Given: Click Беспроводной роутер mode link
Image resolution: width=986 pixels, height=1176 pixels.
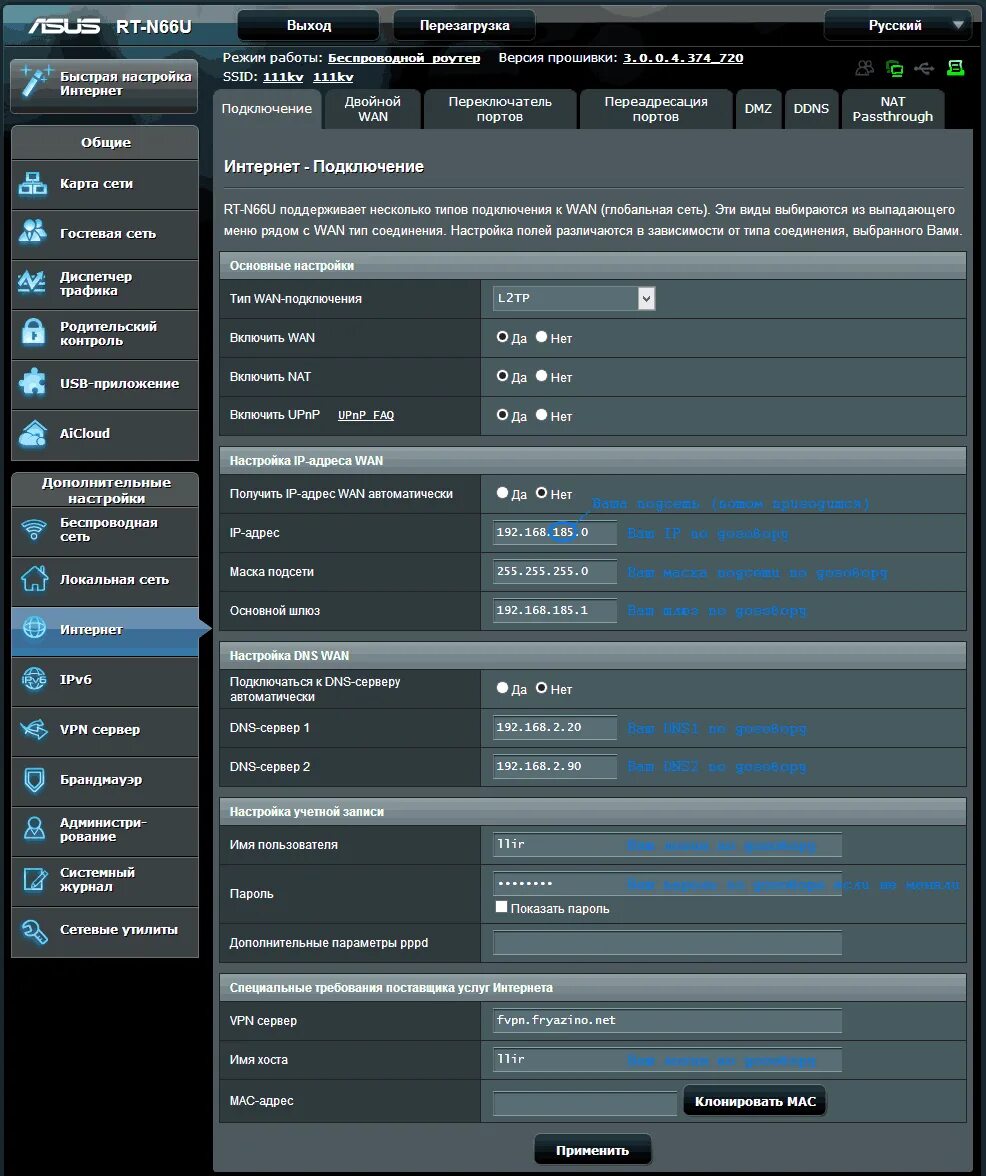Looking at the screenshot, I should (404, 58).
